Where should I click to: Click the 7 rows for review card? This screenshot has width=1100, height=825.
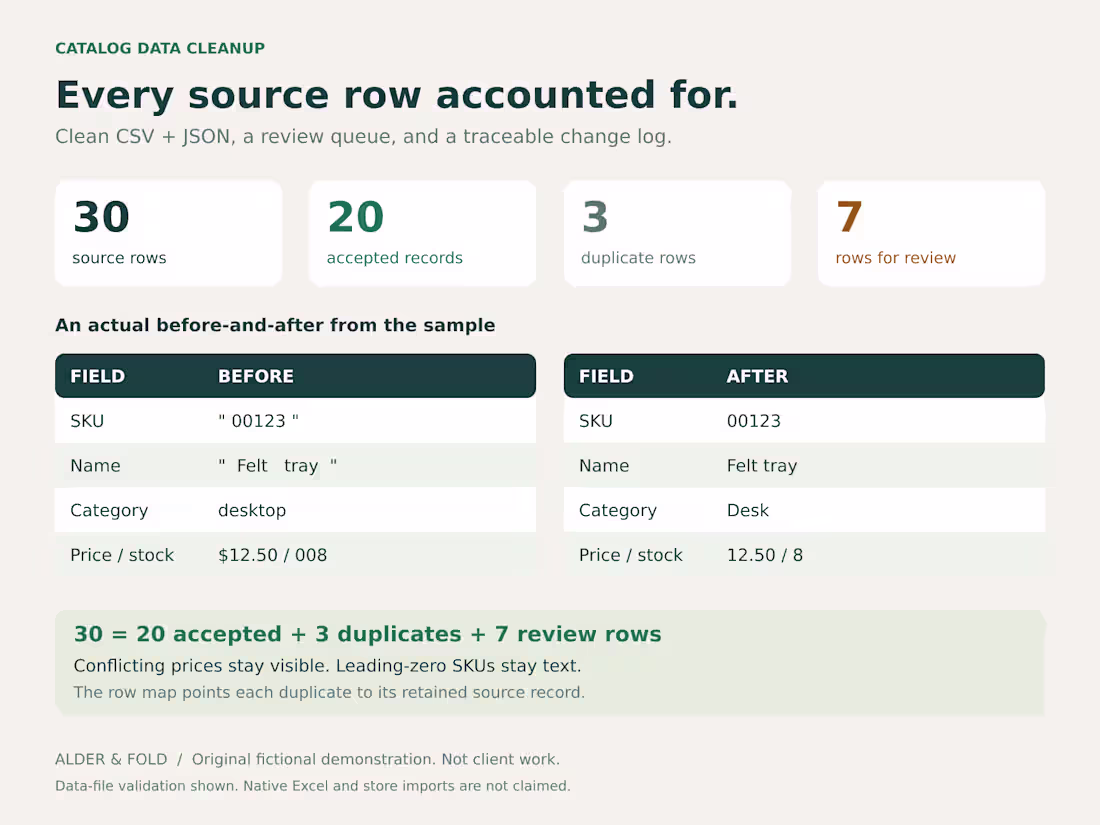(x=931, y=233)
